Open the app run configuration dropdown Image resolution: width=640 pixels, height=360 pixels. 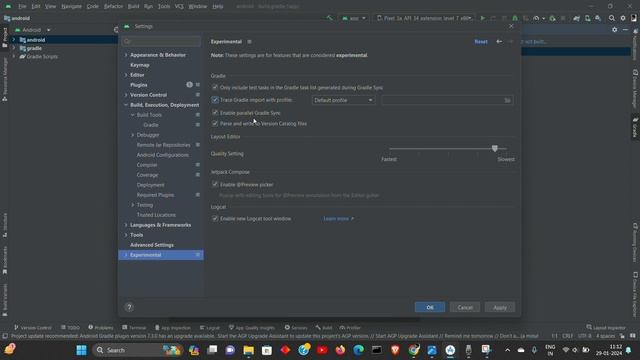point(353,18)
